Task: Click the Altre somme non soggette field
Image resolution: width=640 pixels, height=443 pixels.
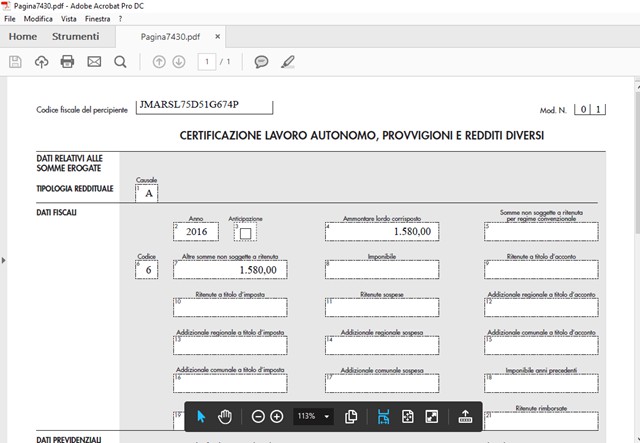Action: tap(230, 269)
